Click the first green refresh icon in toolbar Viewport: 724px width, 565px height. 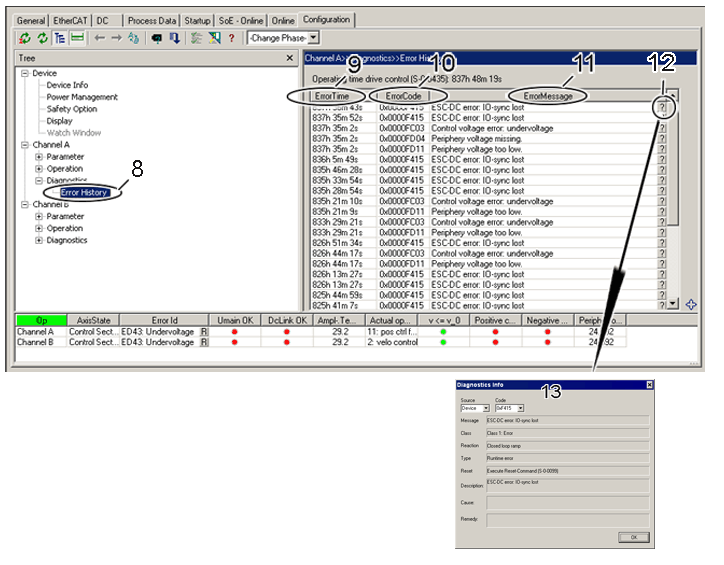24,38
